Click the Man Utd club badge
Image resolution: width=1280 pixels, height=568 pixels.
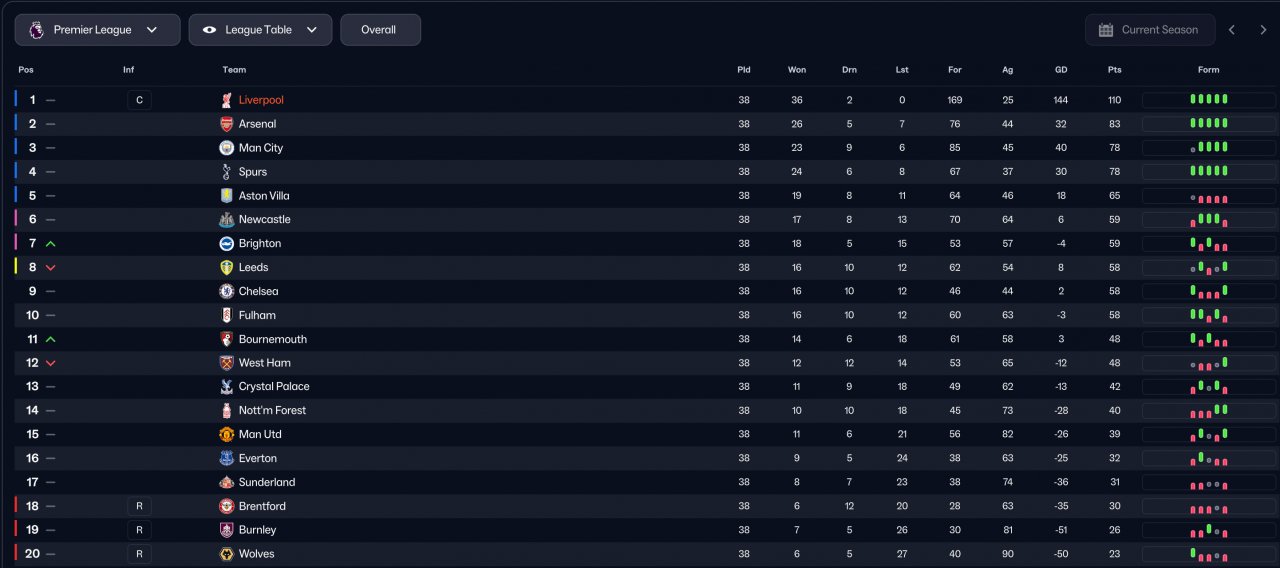[226, 434]
